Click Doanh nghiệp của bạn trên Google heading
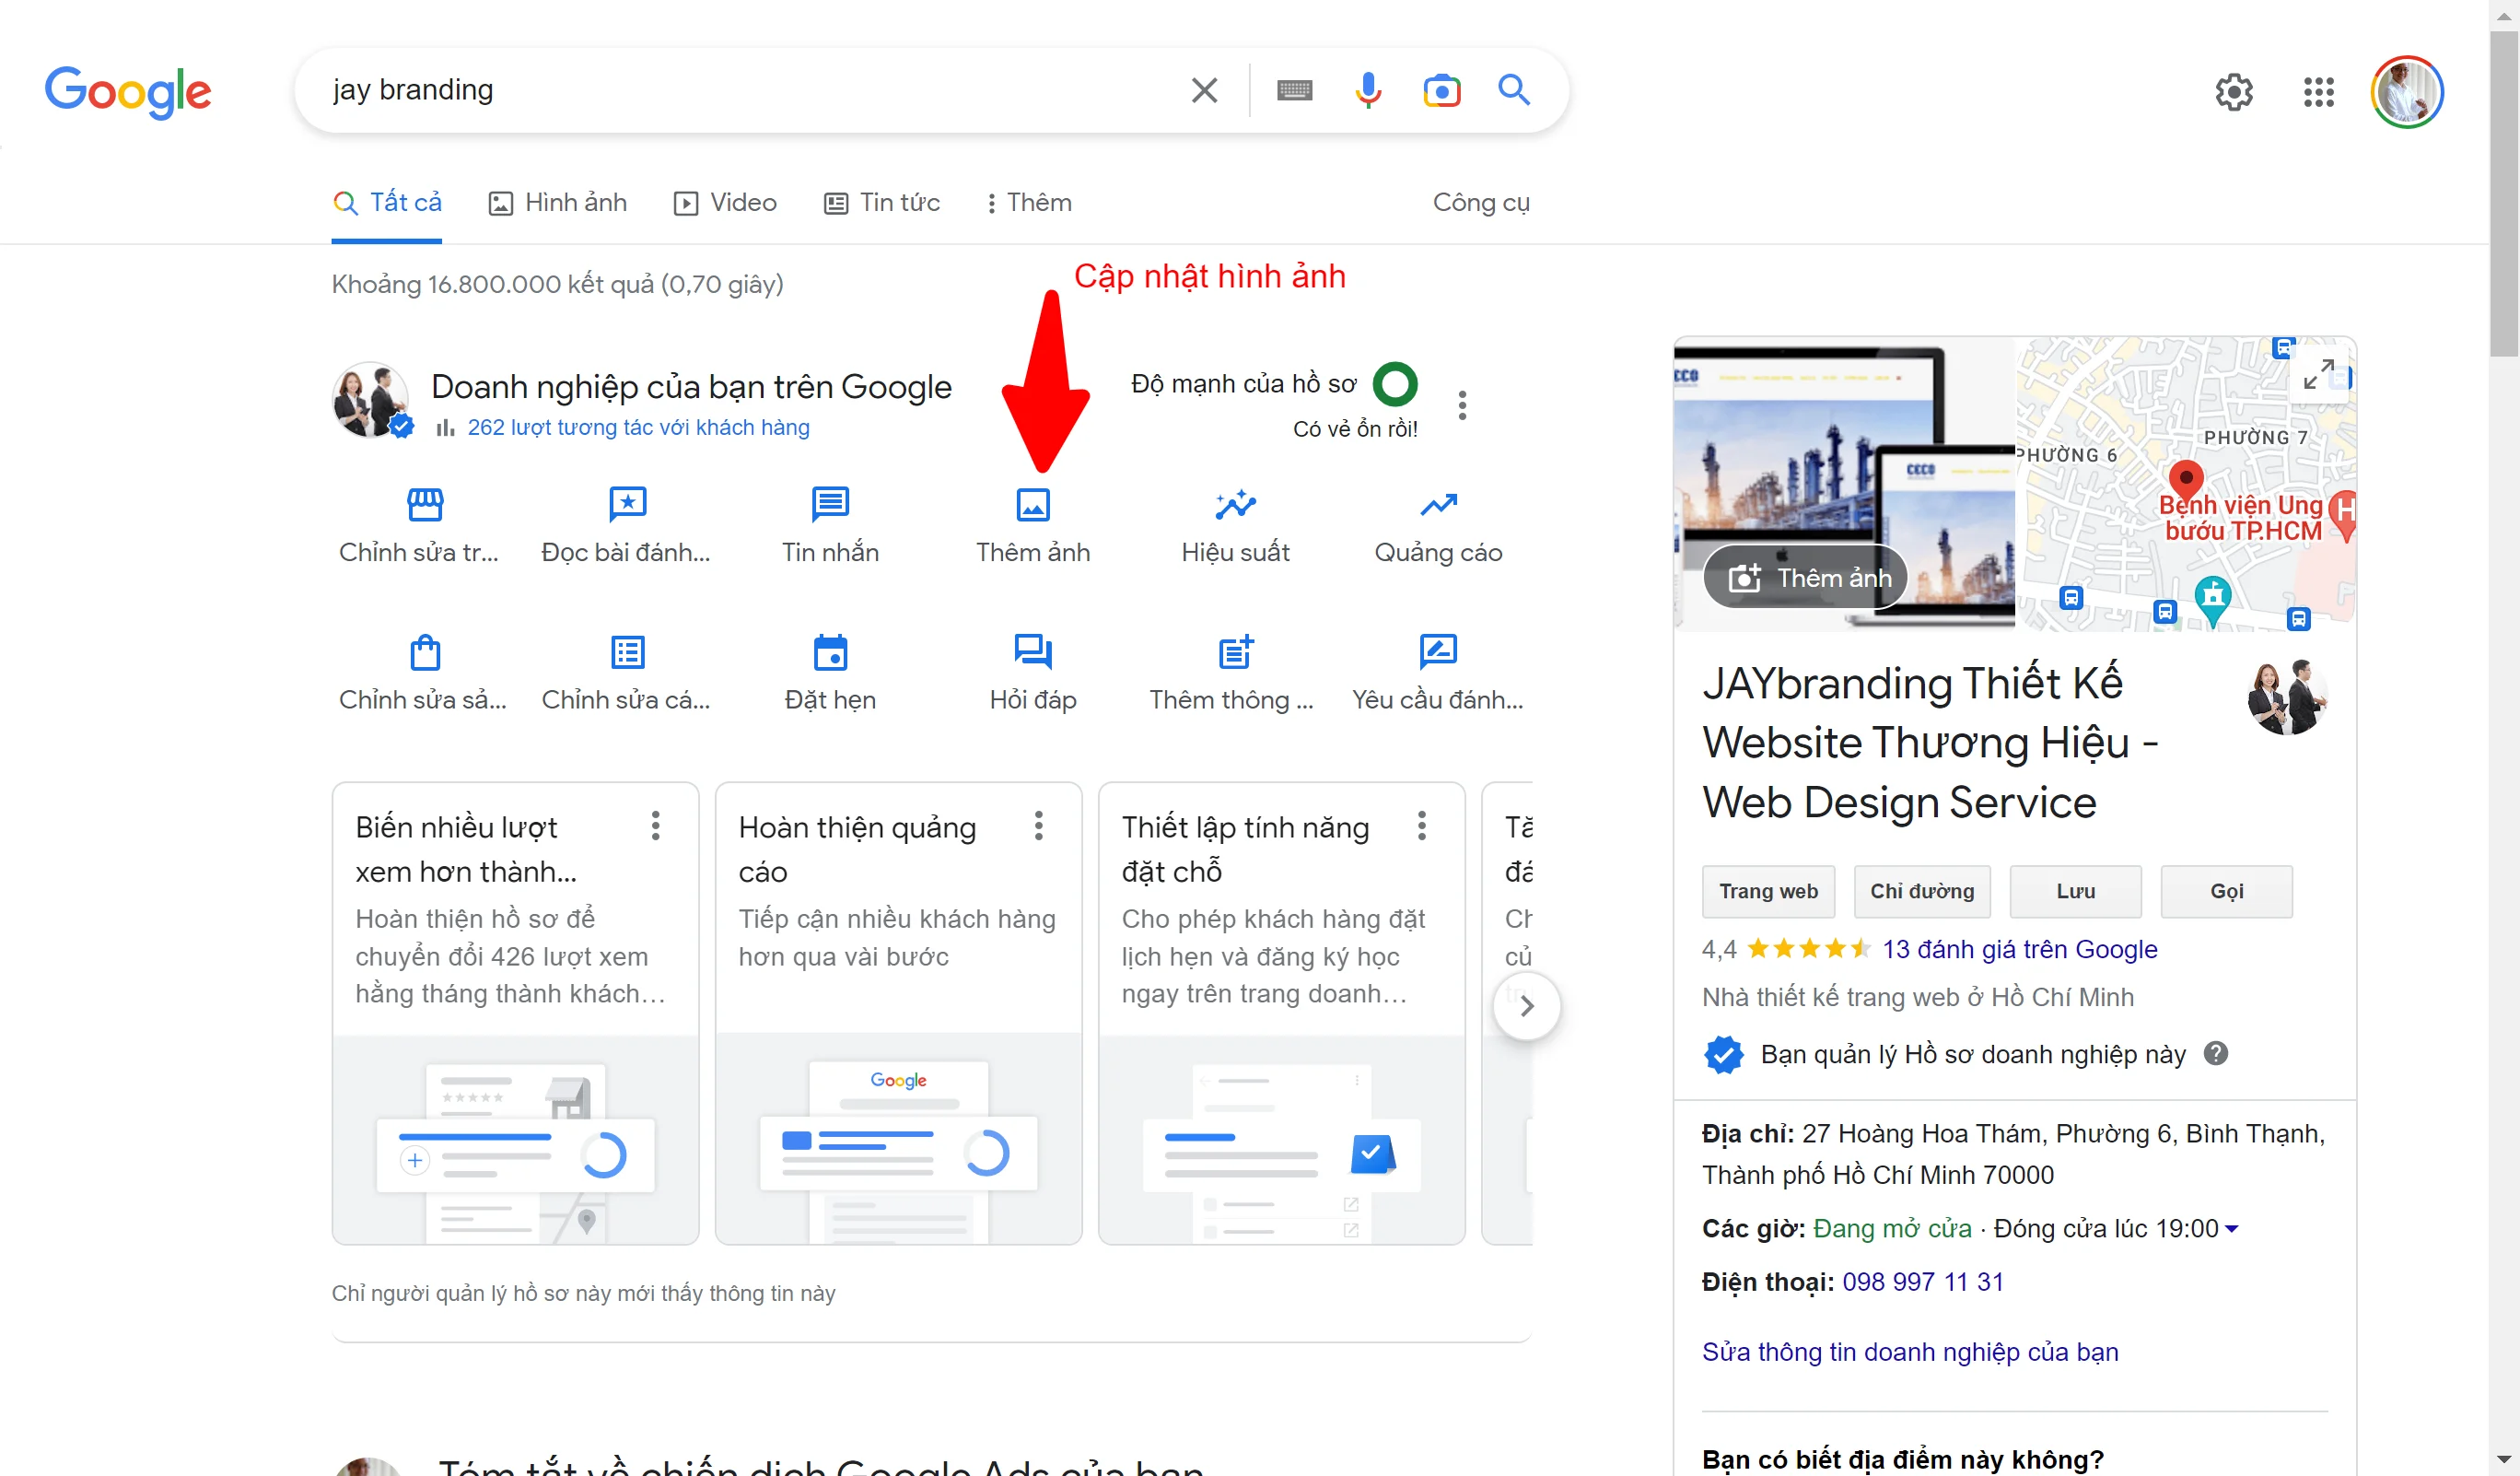The width and height of the screenshot is (2520, 1476). pos(691,387)
